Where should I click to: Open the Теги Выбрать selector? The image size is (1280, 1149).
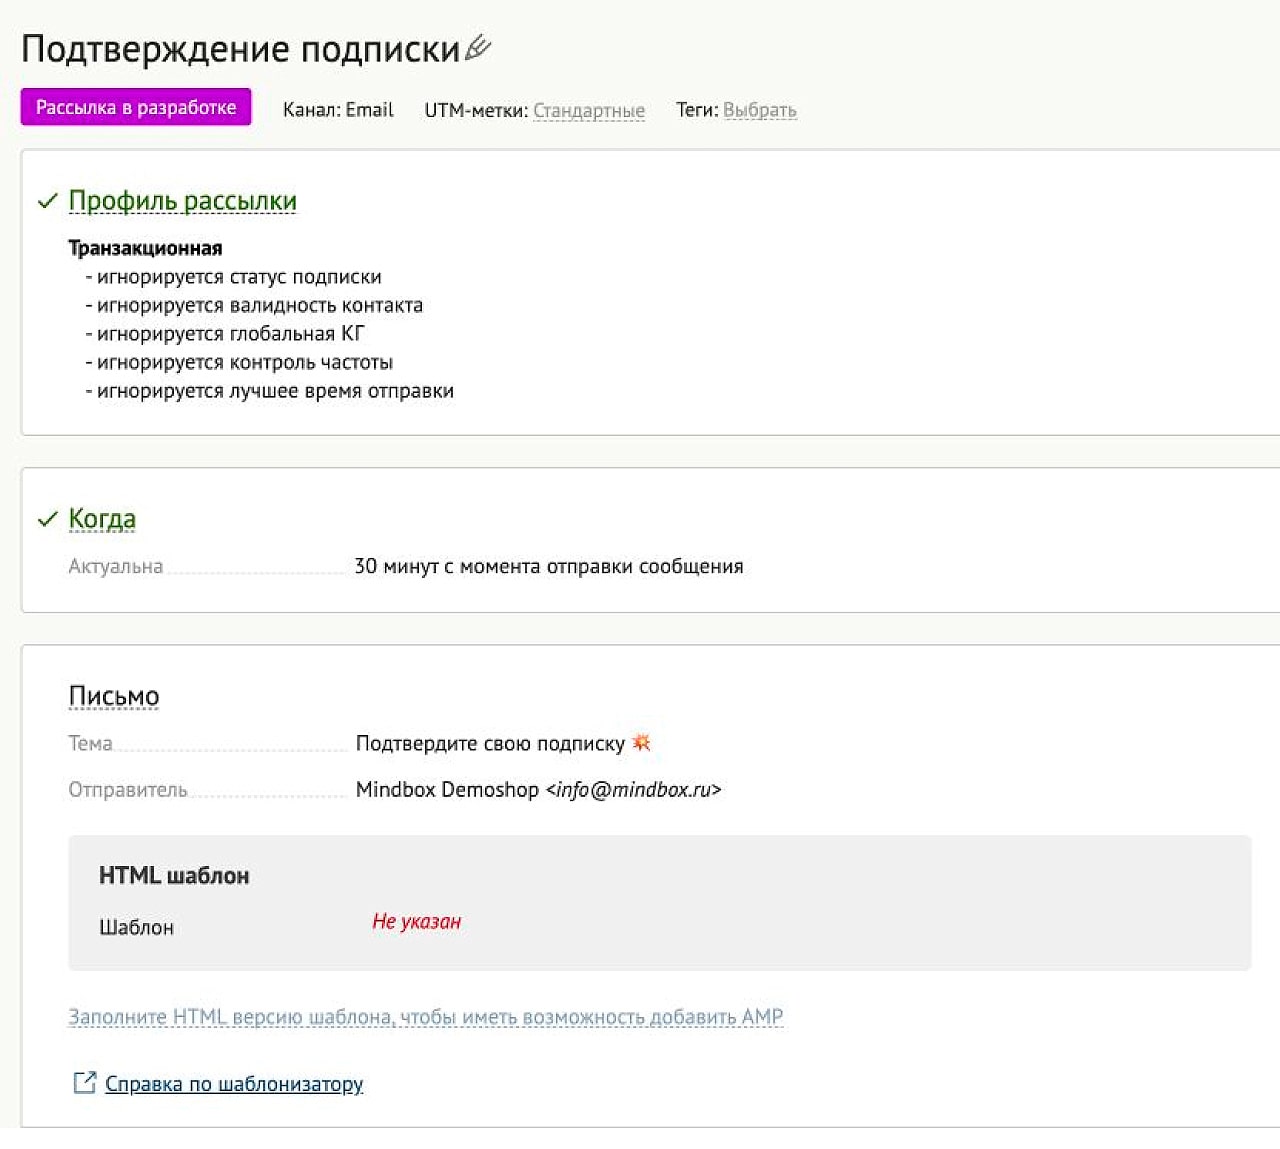[x=759, y=111]
